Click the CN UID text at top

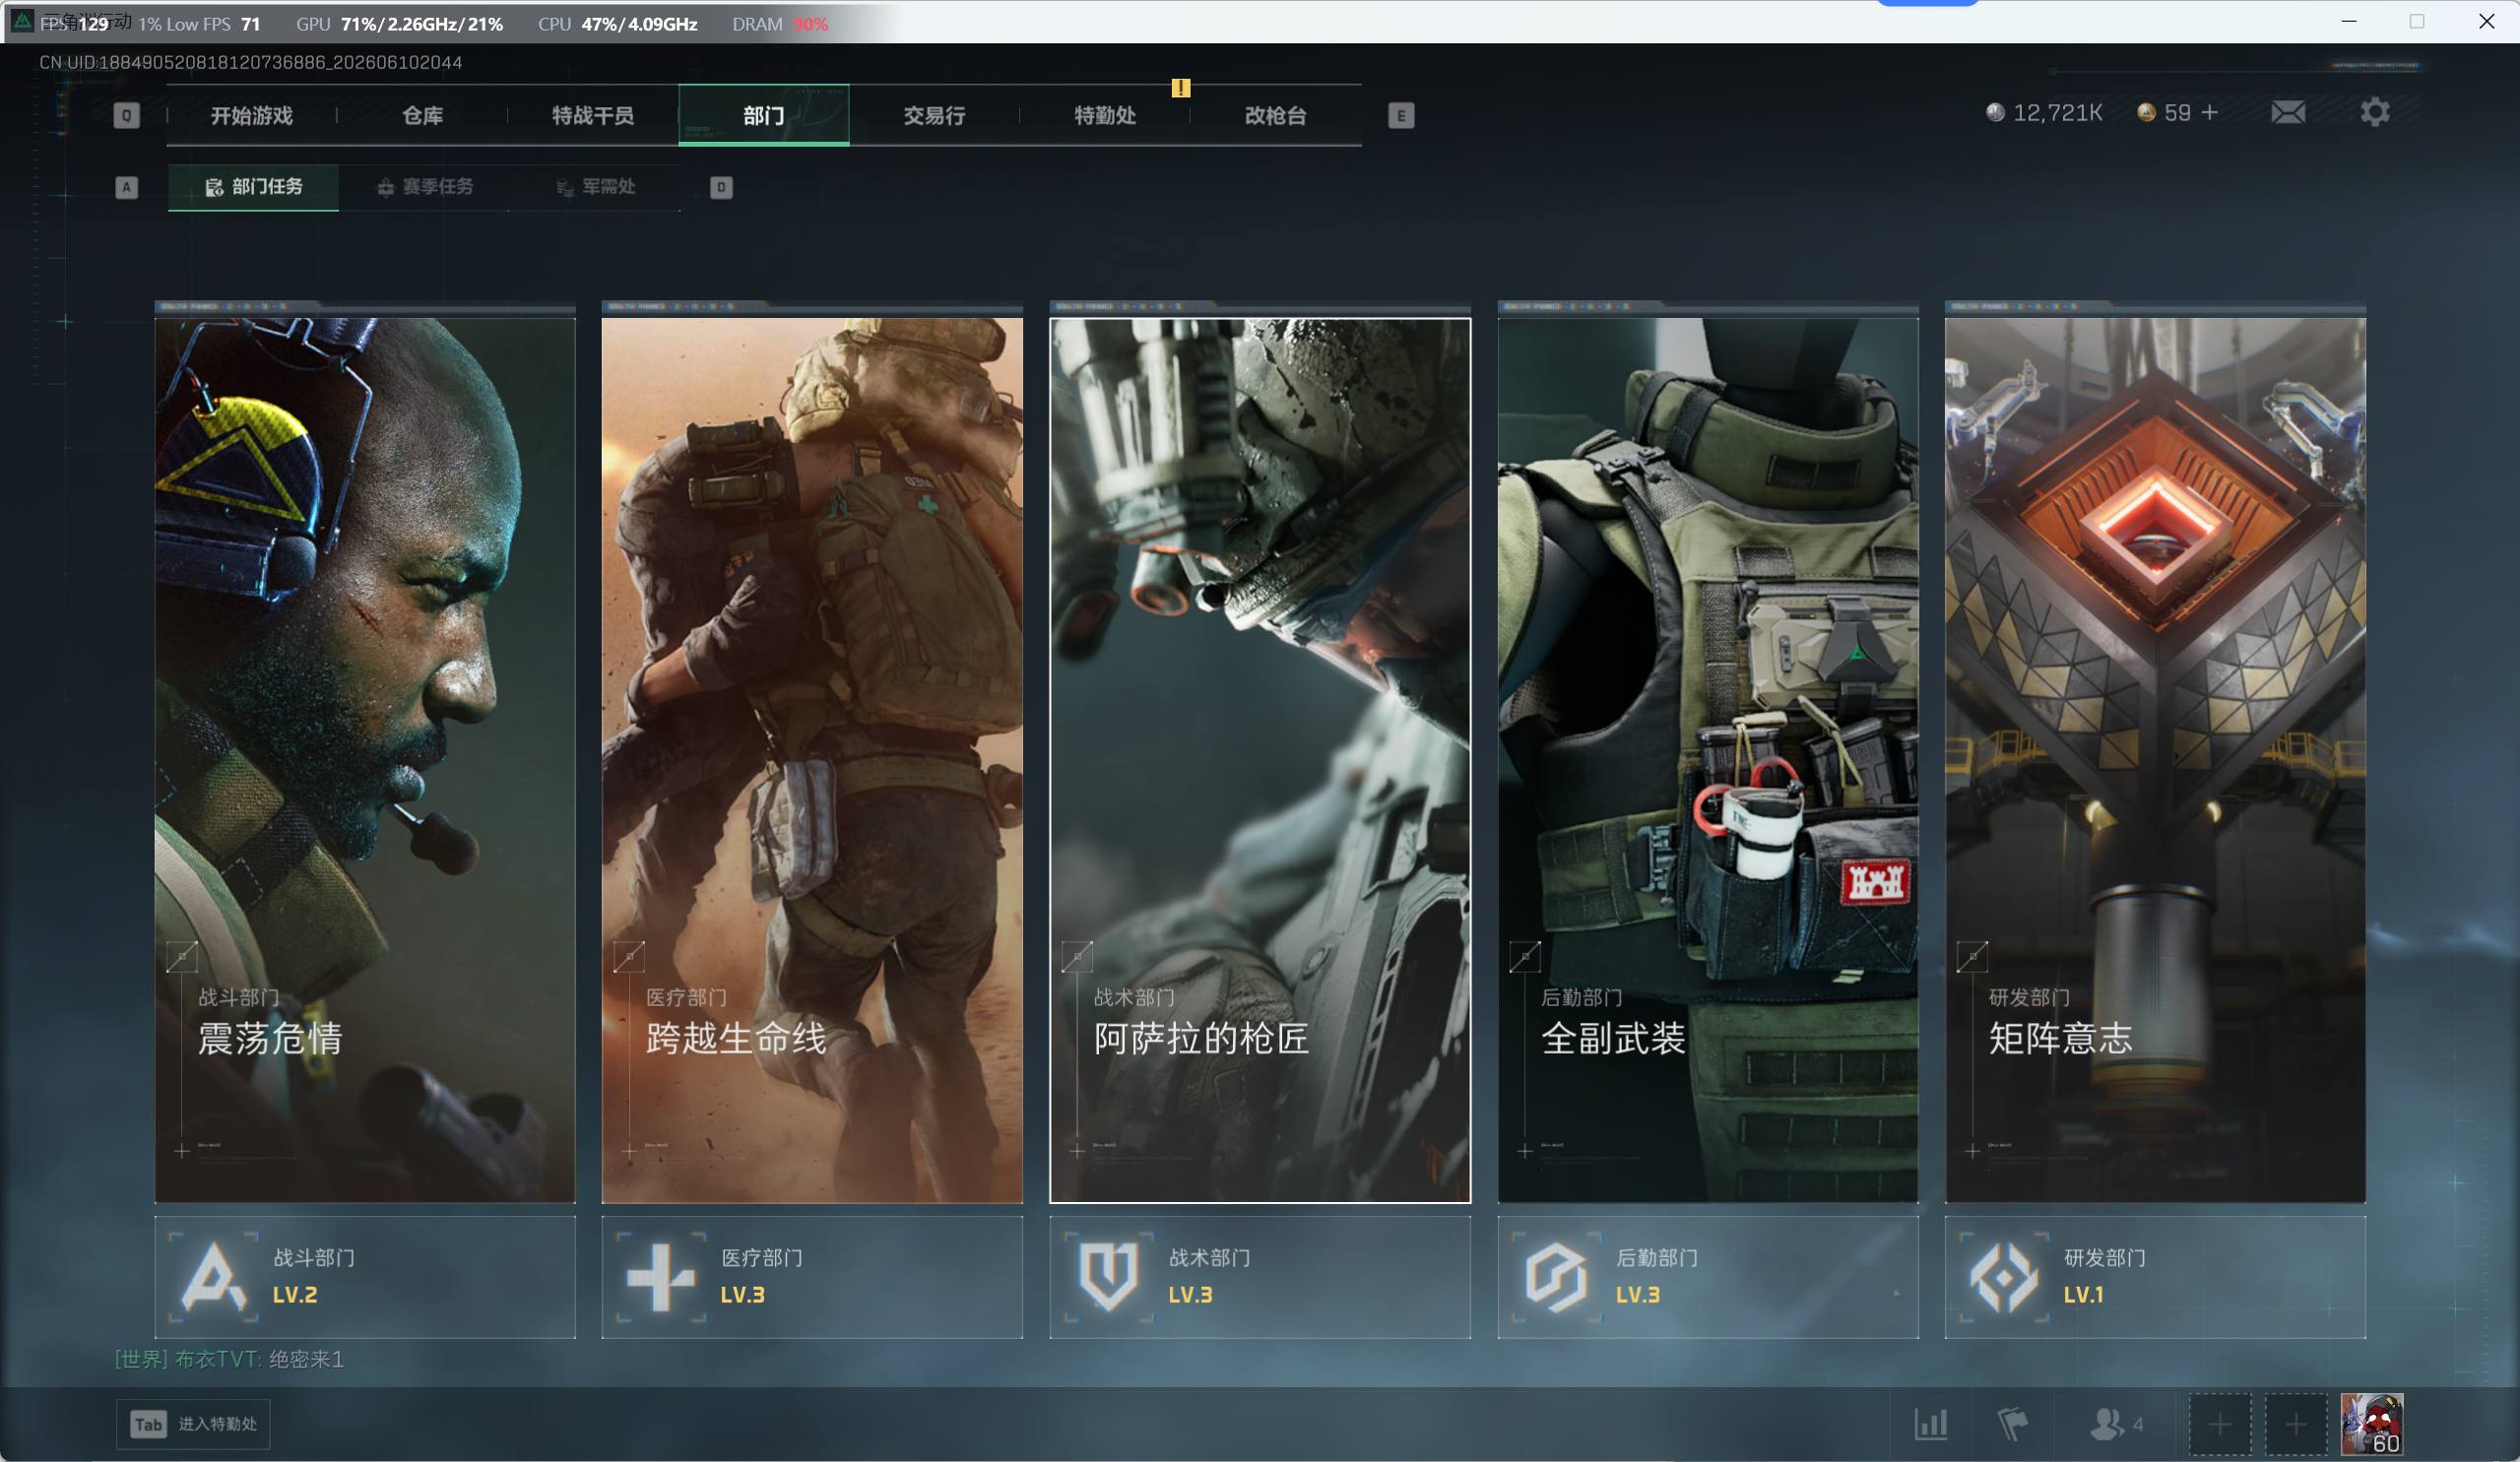250,62
